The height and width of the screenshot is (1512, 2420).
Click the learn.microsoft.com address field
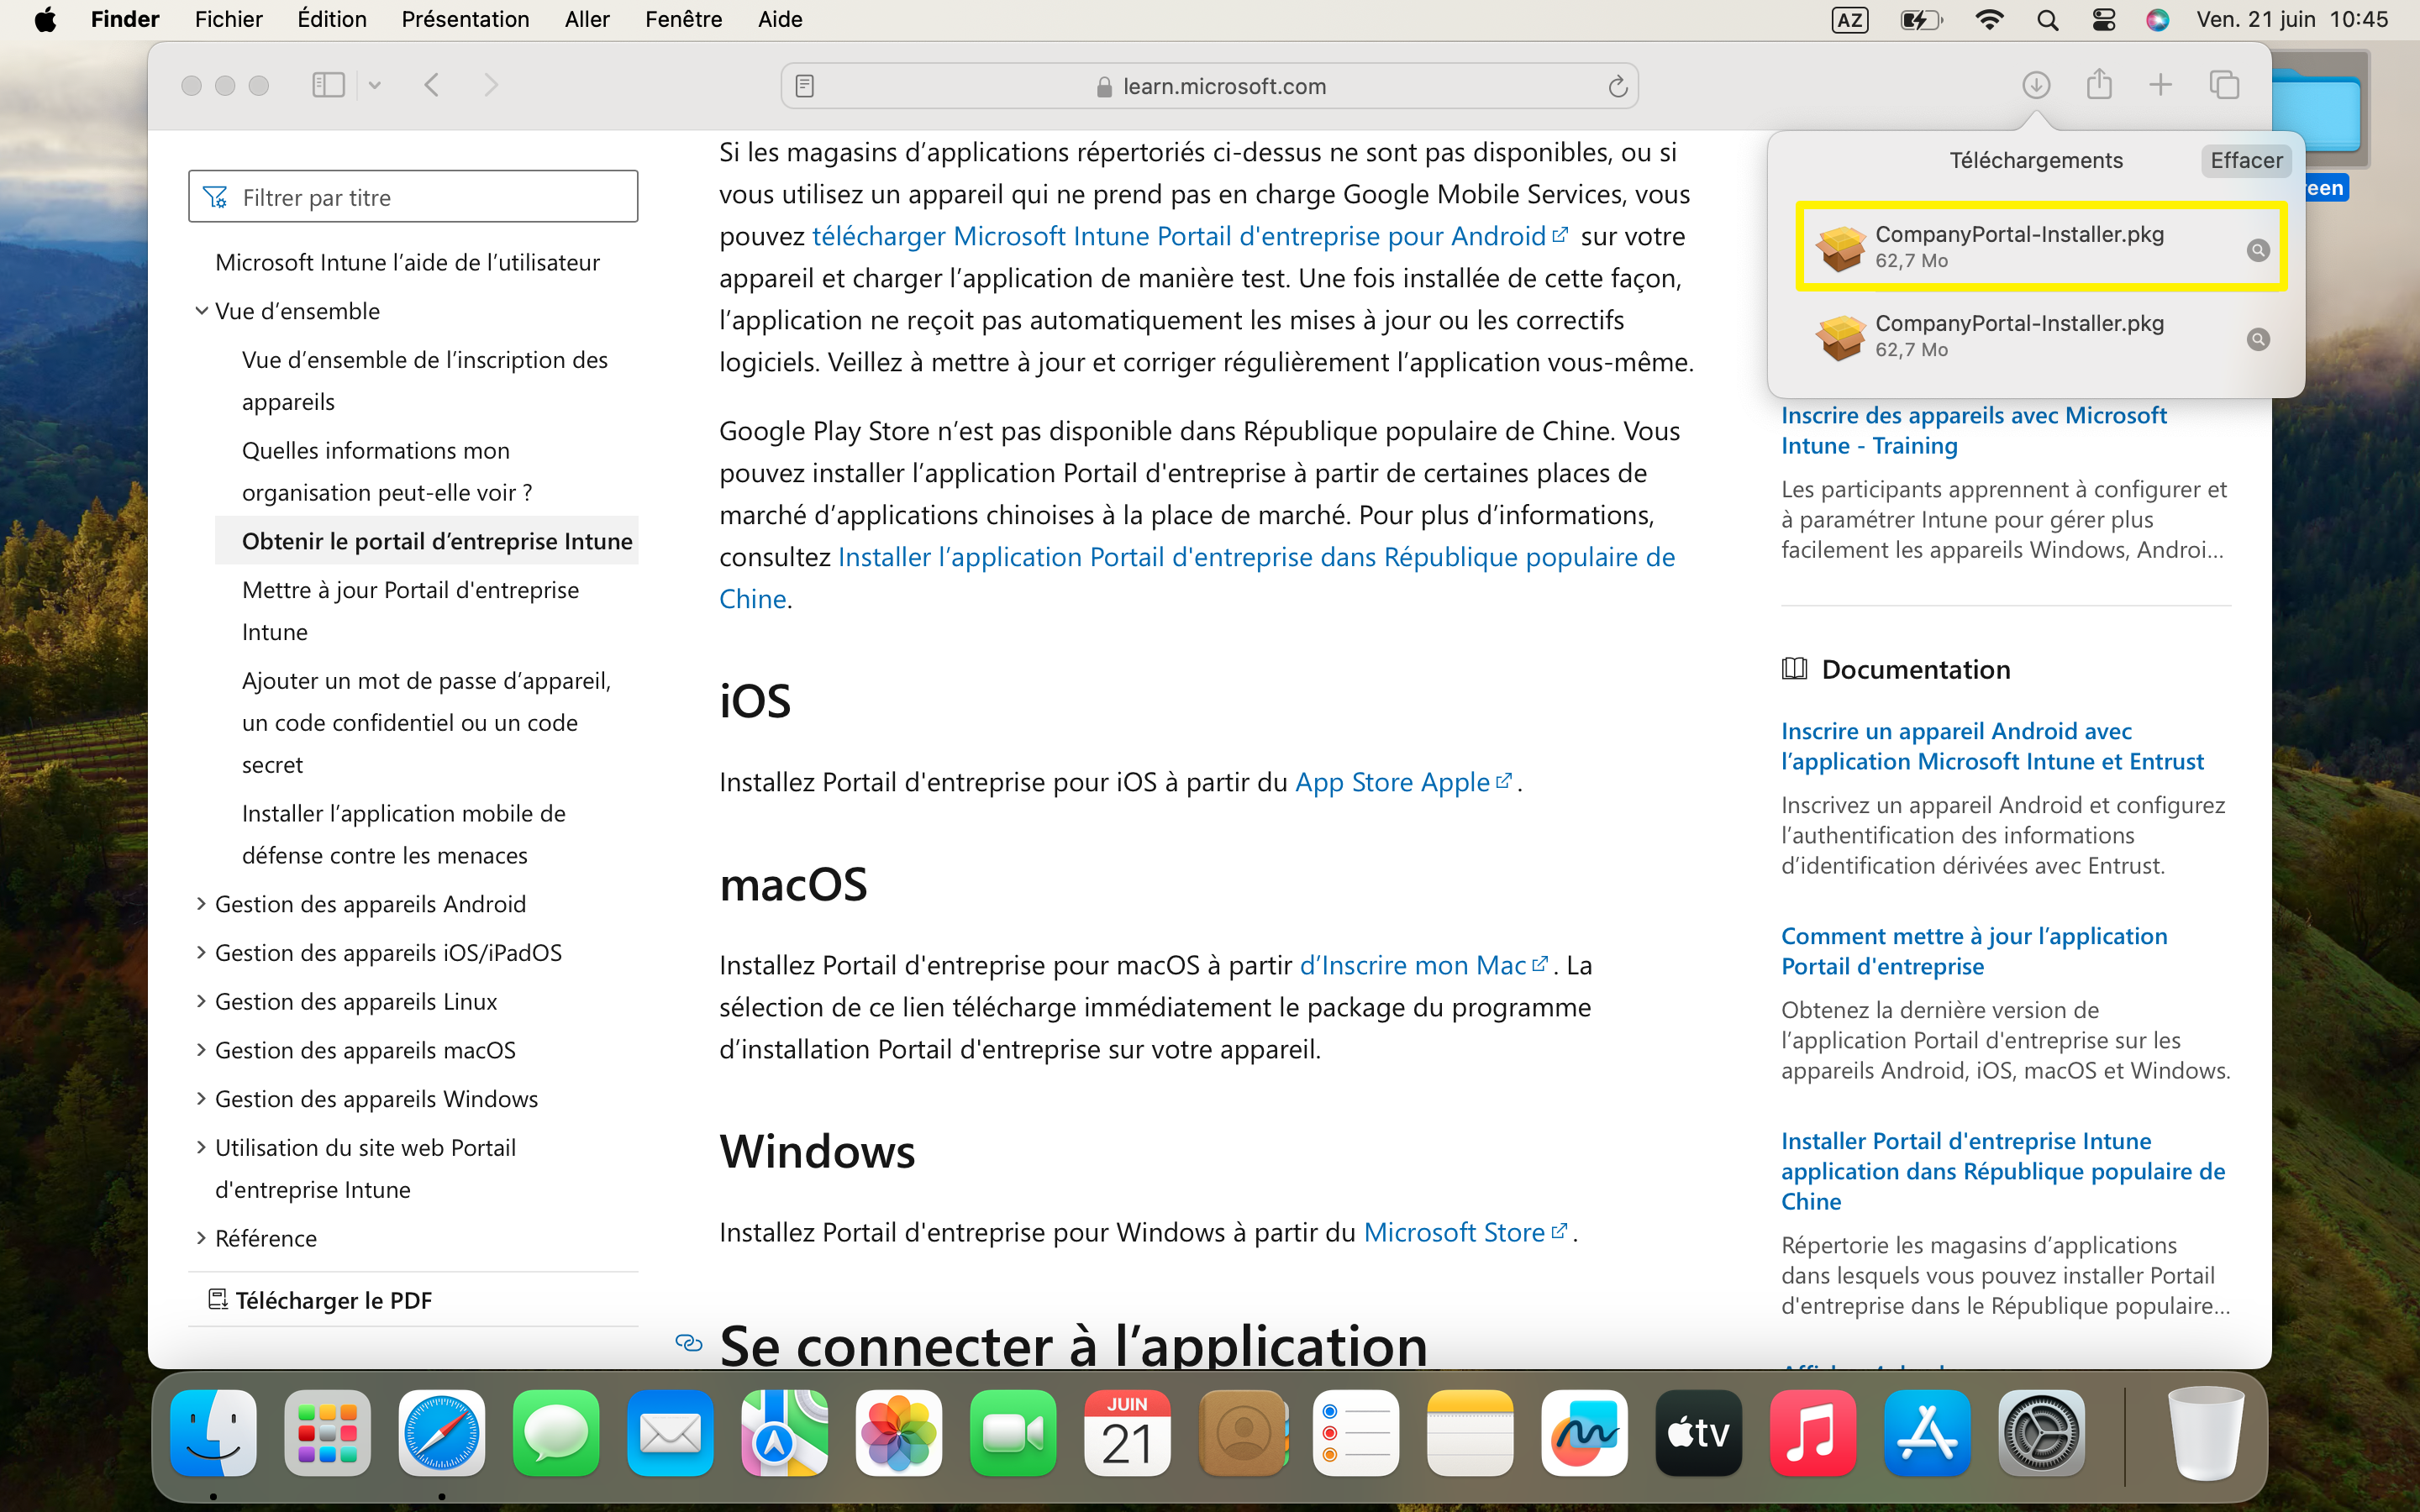[1209, 86]
